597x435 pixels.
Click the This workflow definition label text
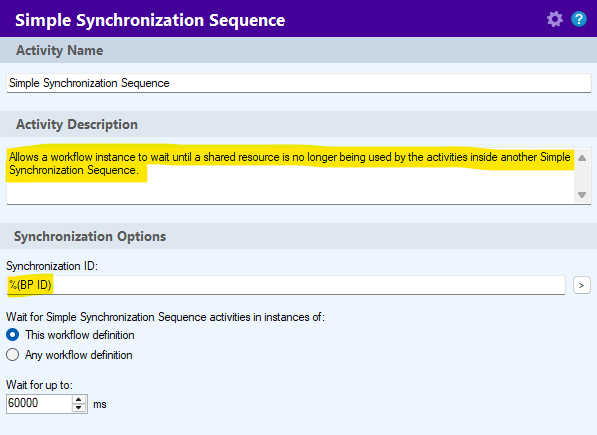coord(80,335)
